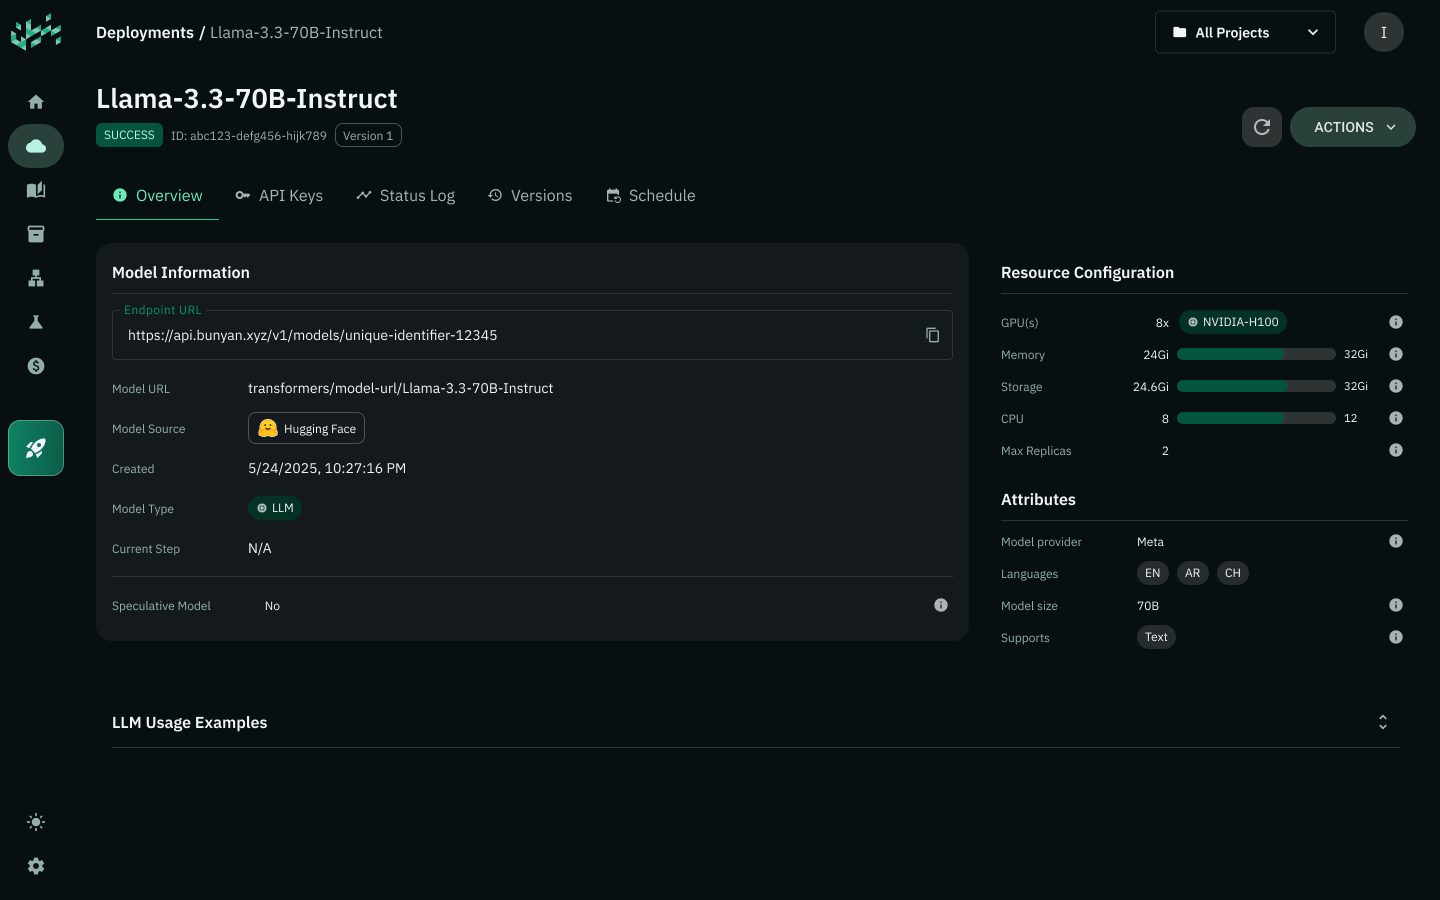The image size is (1440, 900).
Task: Click the 70B model size value
Action: 1148,606
